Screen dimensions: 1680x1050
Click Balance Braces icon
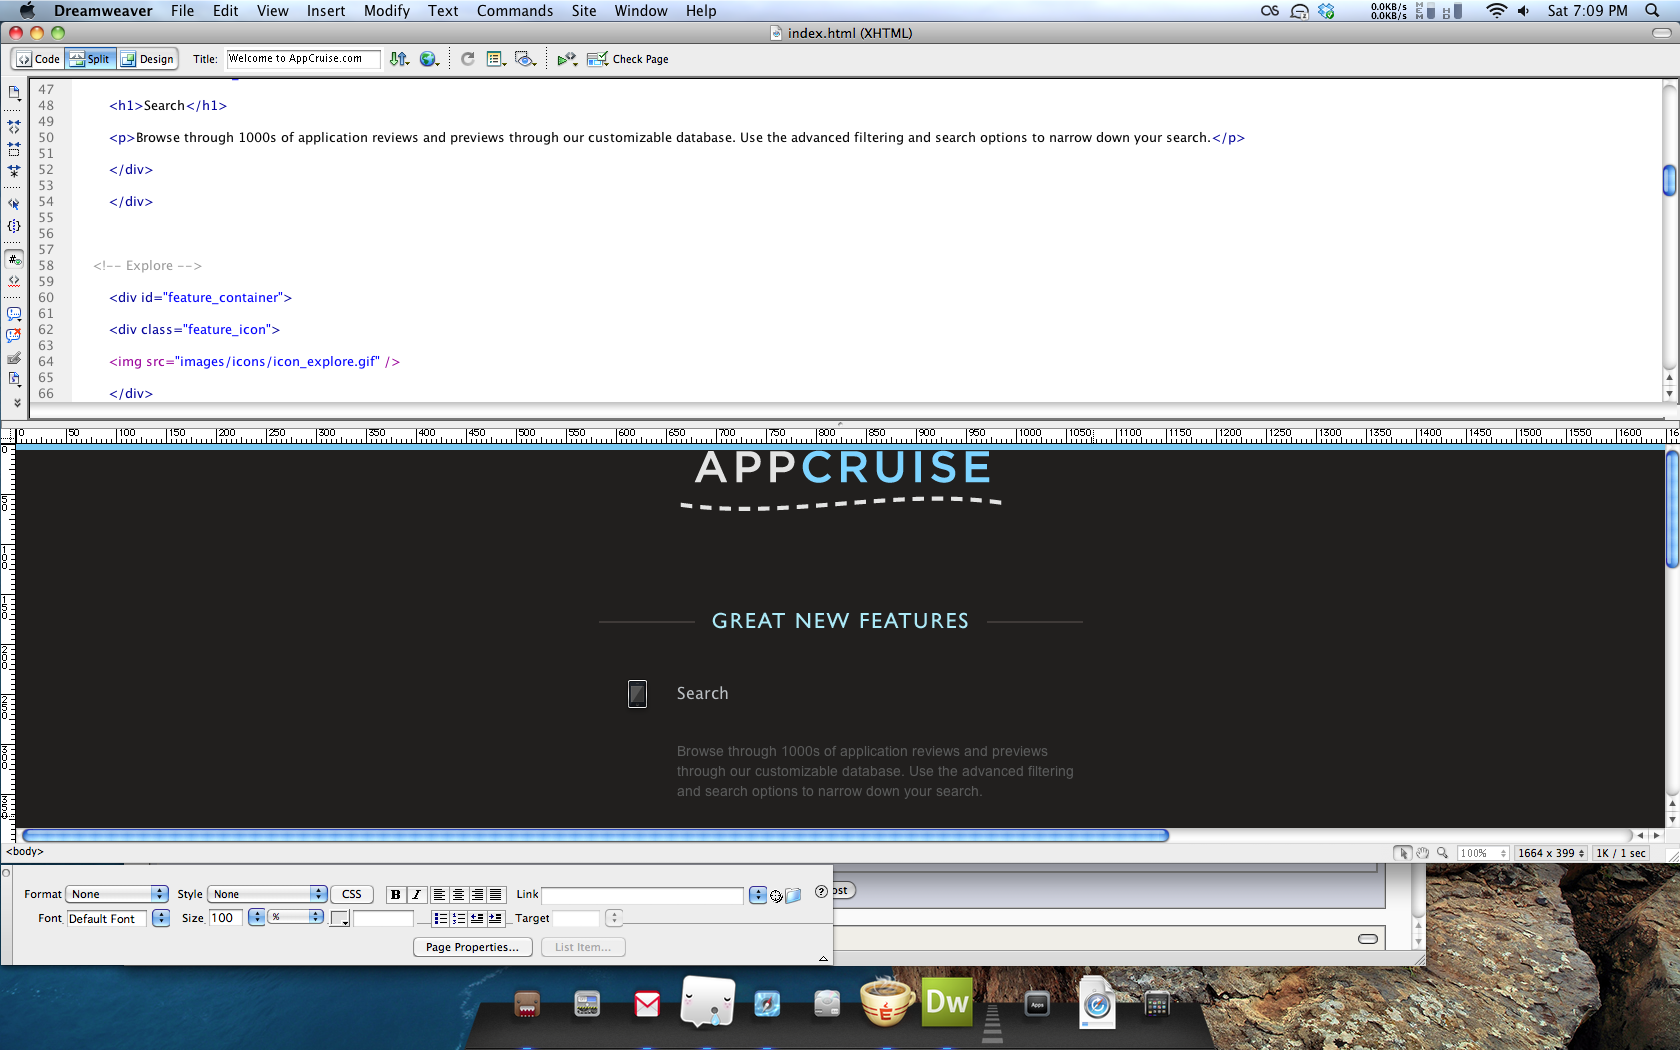pyautogui.click(x=14, y=226)
